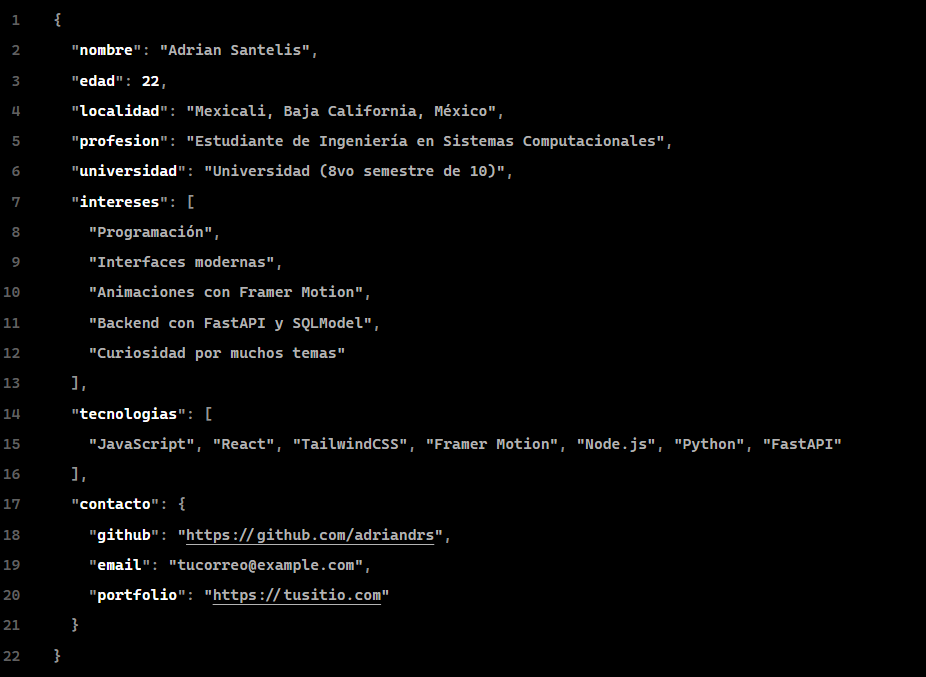This screenshot has height=677, width=926.
Task: Click line number 14 in the gutter
Action: [12, 414]
